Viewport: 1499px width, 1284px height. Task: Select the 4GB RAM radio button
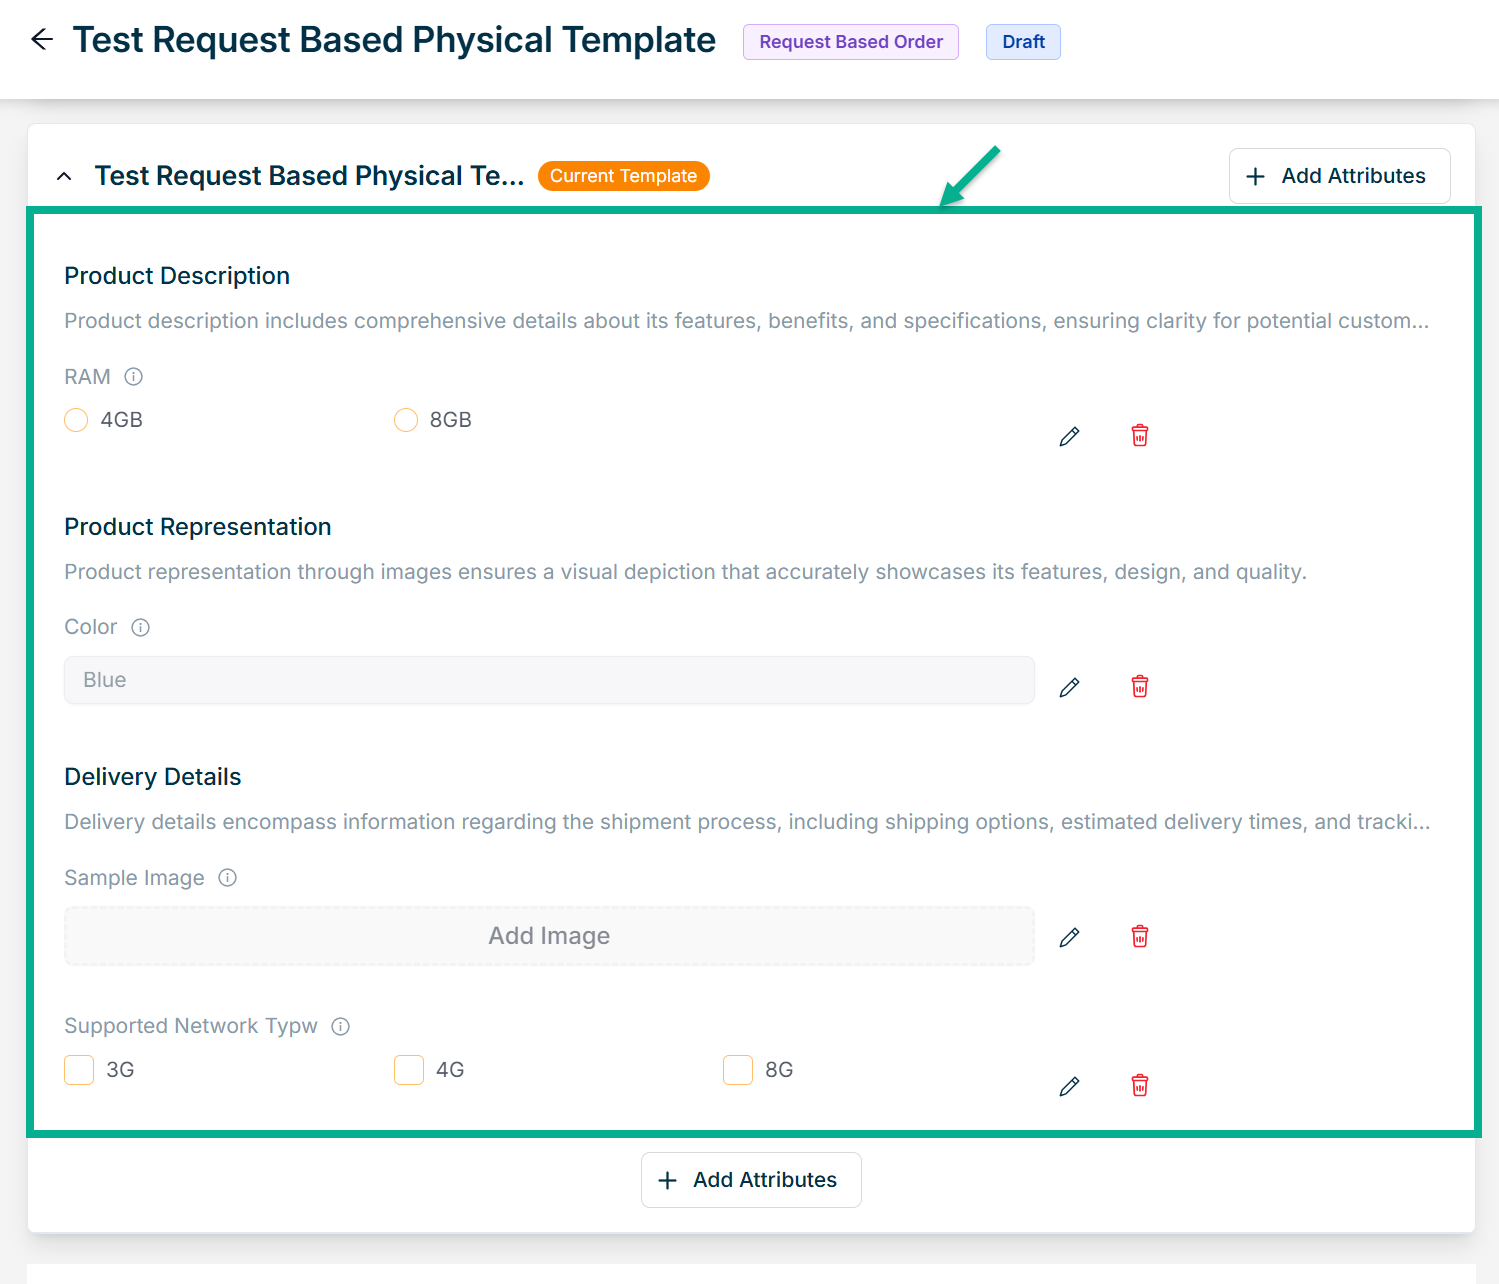(x=76, y=420)
